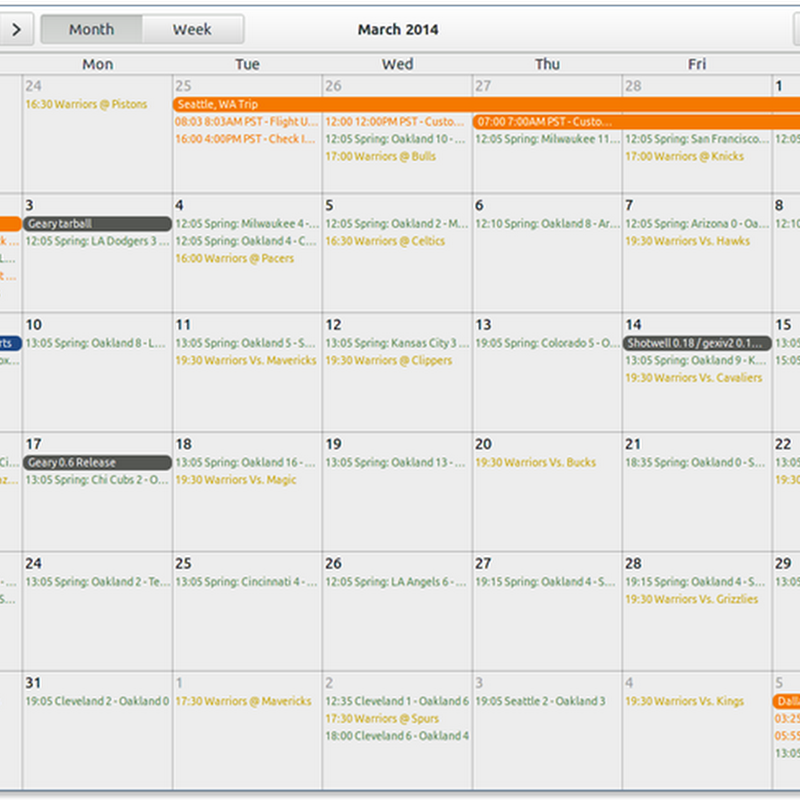Select 17:00 Warriors @ Knicks event
The image size is (800, 800).
[685, 156]
